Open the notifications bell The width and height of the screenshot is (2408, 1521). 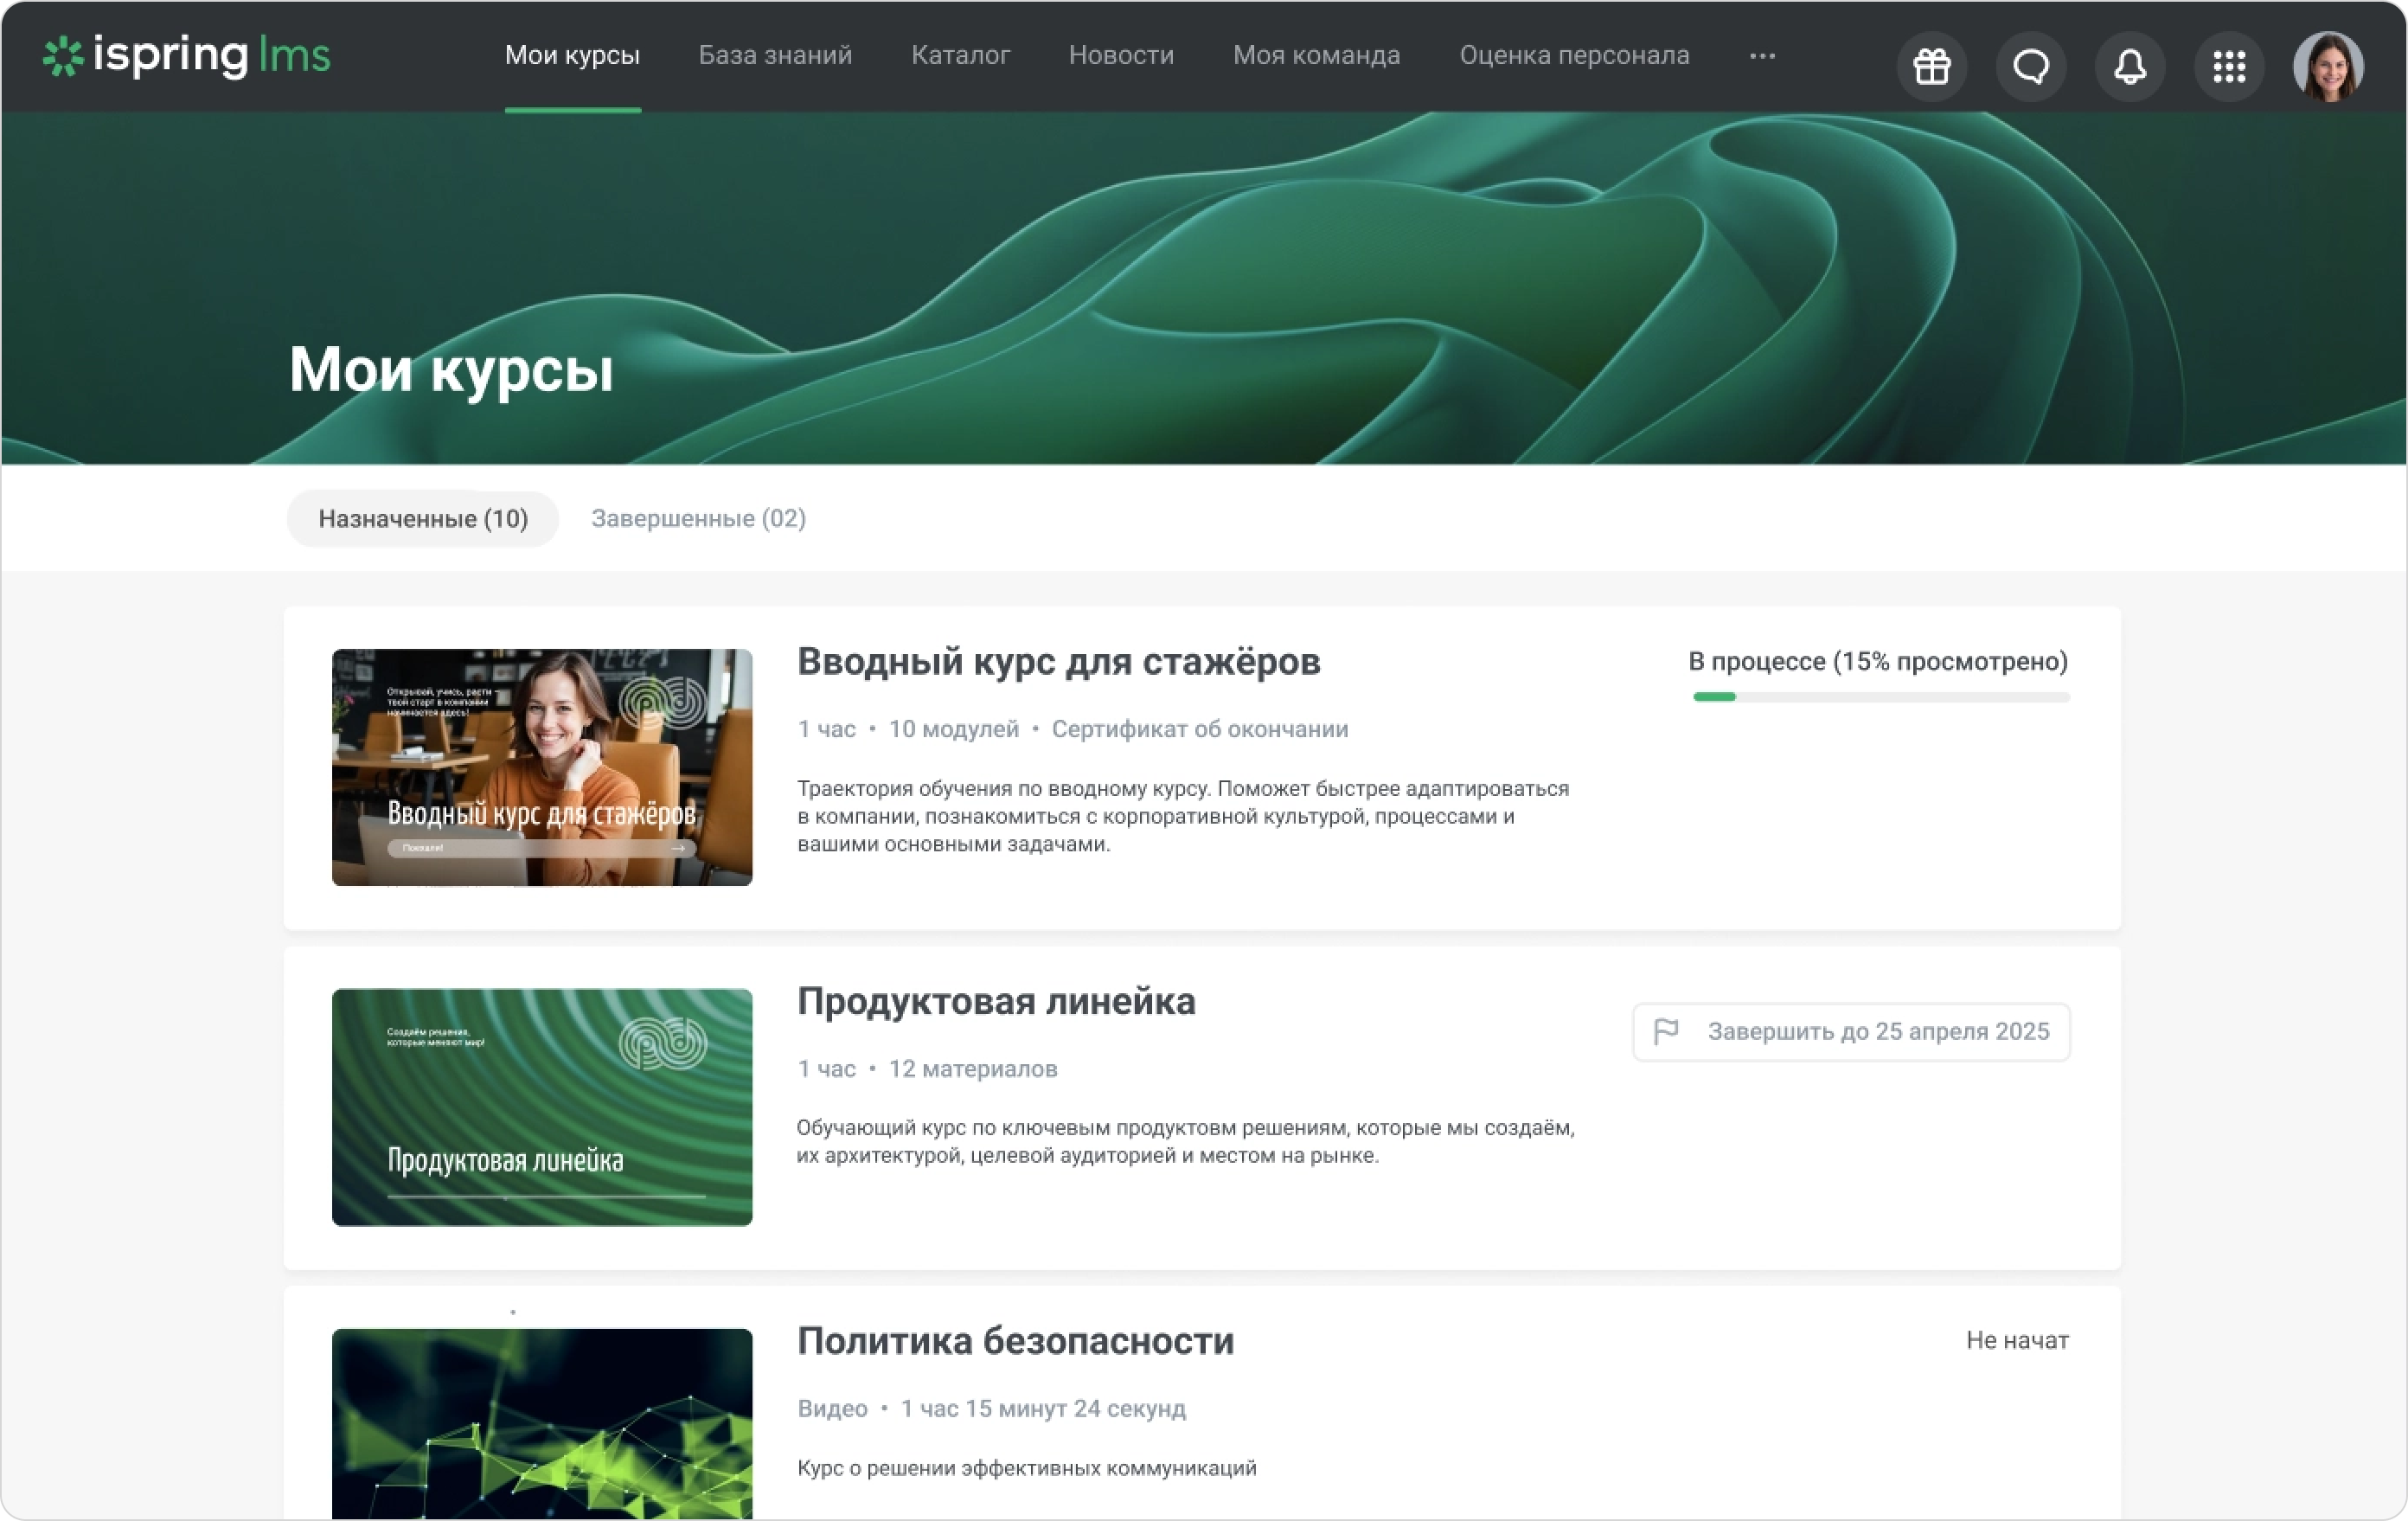click(2129, 67)
